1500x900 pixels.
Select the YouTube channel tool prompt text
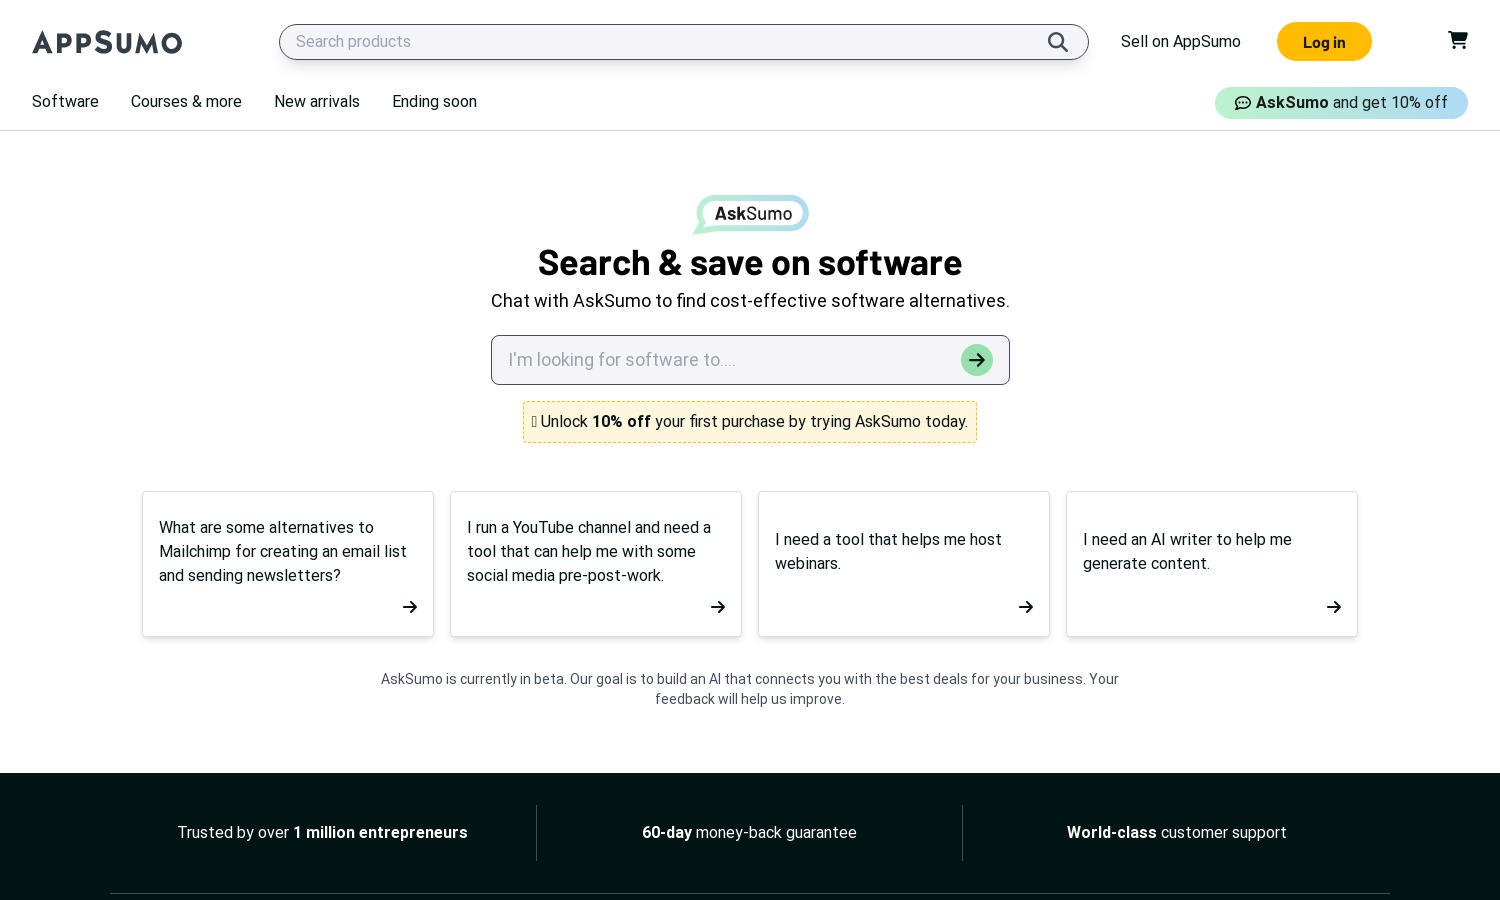(589, 552)
